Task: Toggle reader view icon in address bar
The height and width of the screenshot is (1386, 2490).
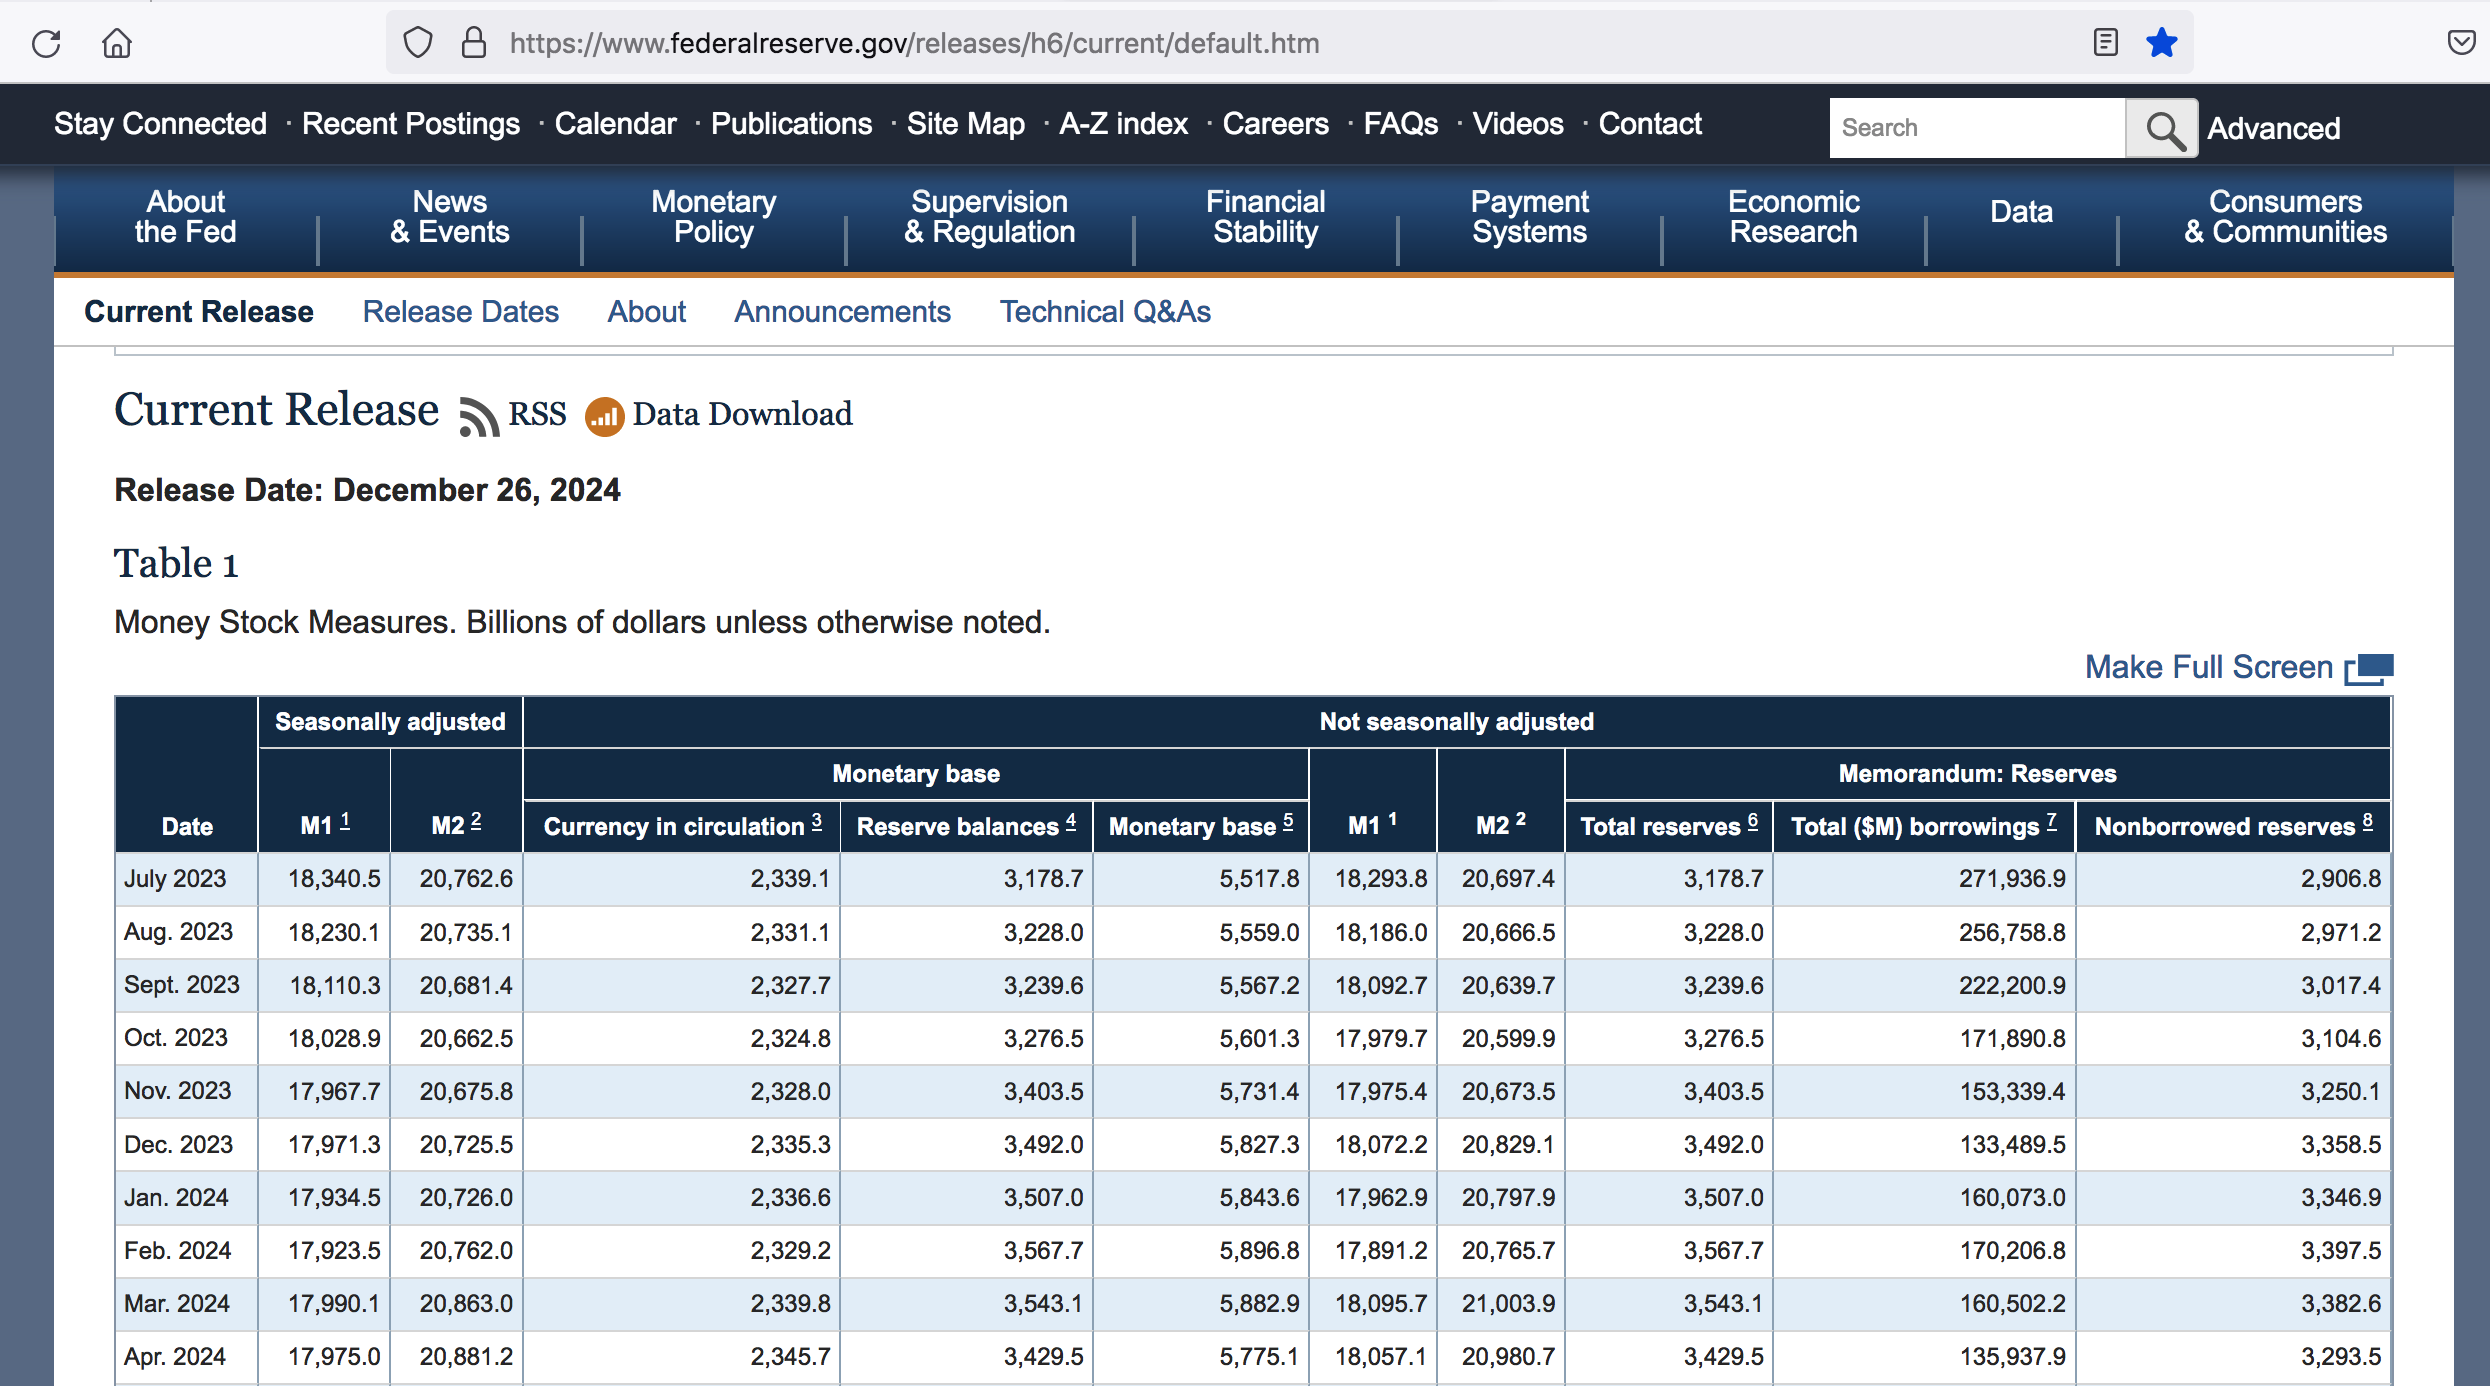Action: click(x=2105, y=42)
